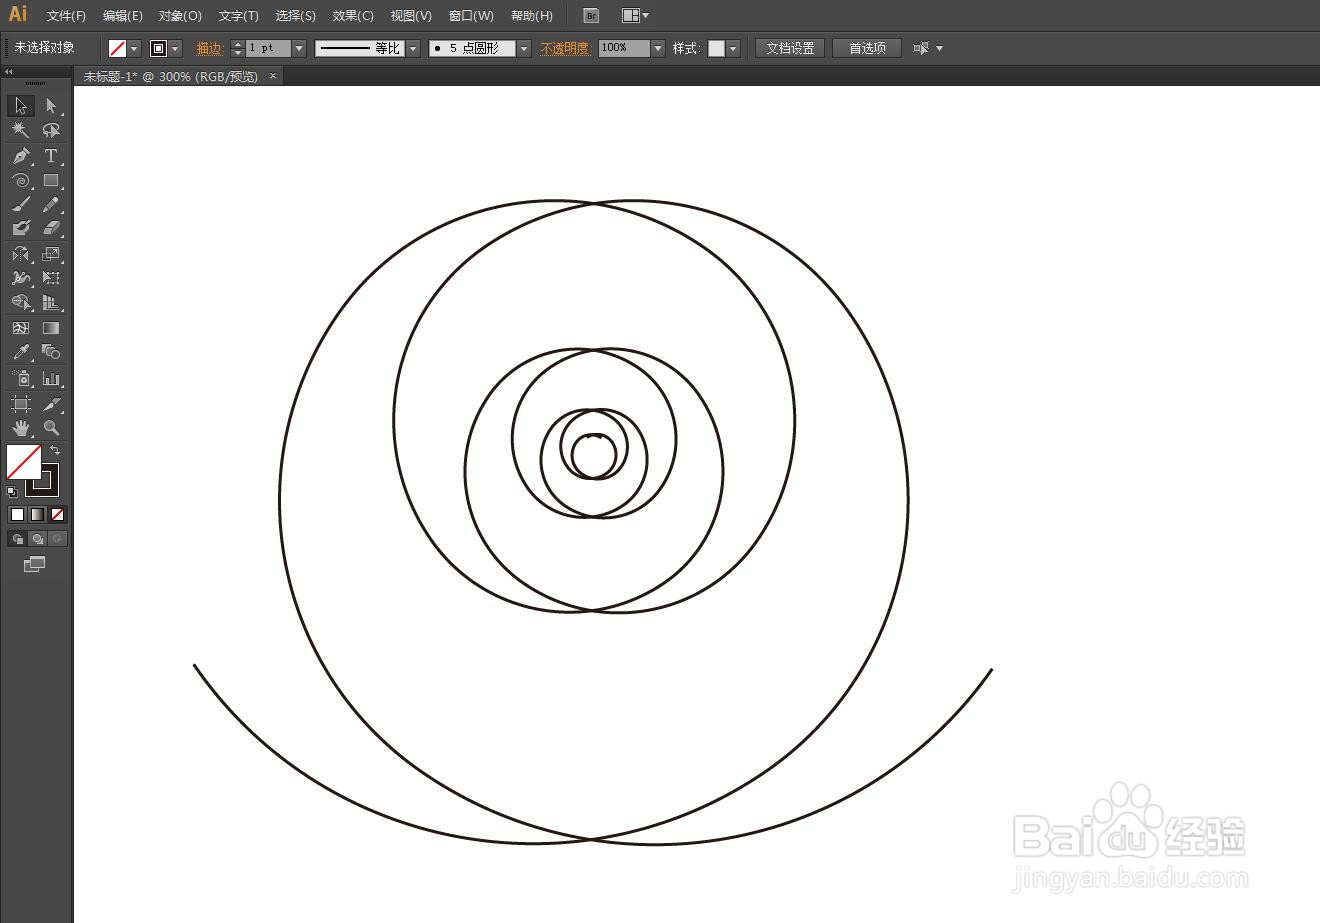Select the Lasso tool
Viewport: 1320px width, 923px height.
click(x=51, y=131)
